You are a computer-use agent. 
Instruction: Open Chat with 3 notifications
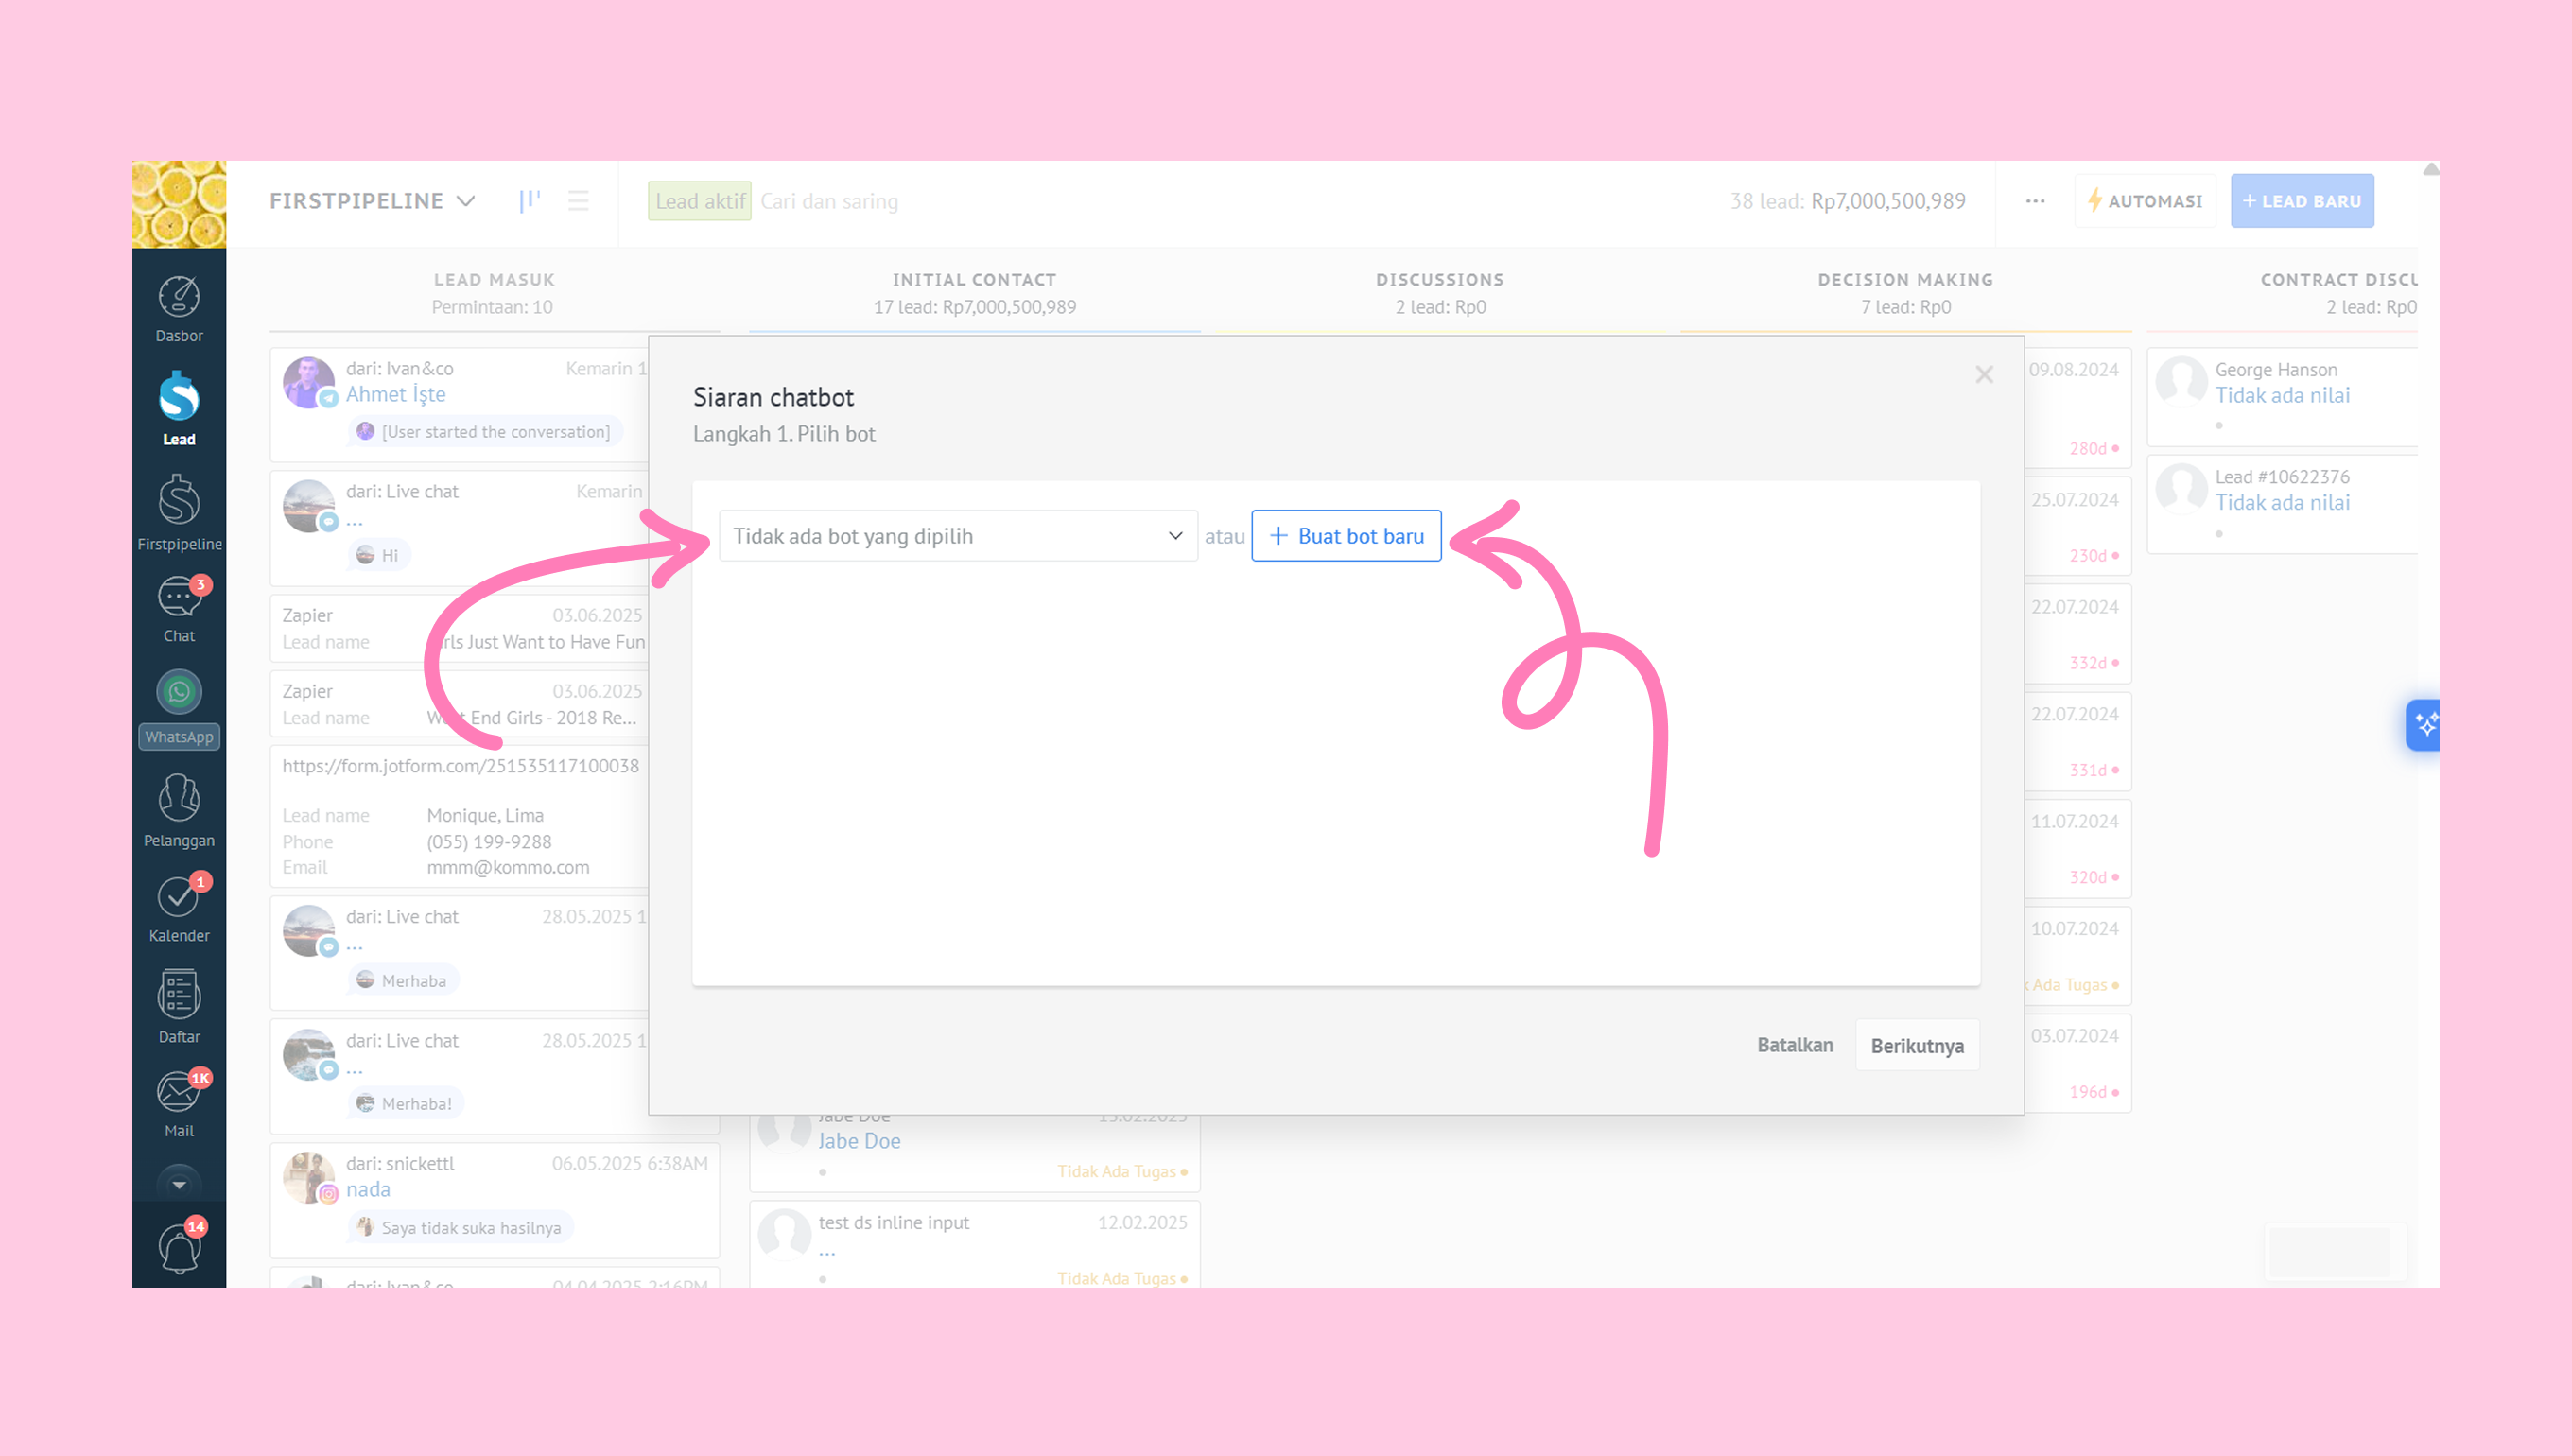179,609
